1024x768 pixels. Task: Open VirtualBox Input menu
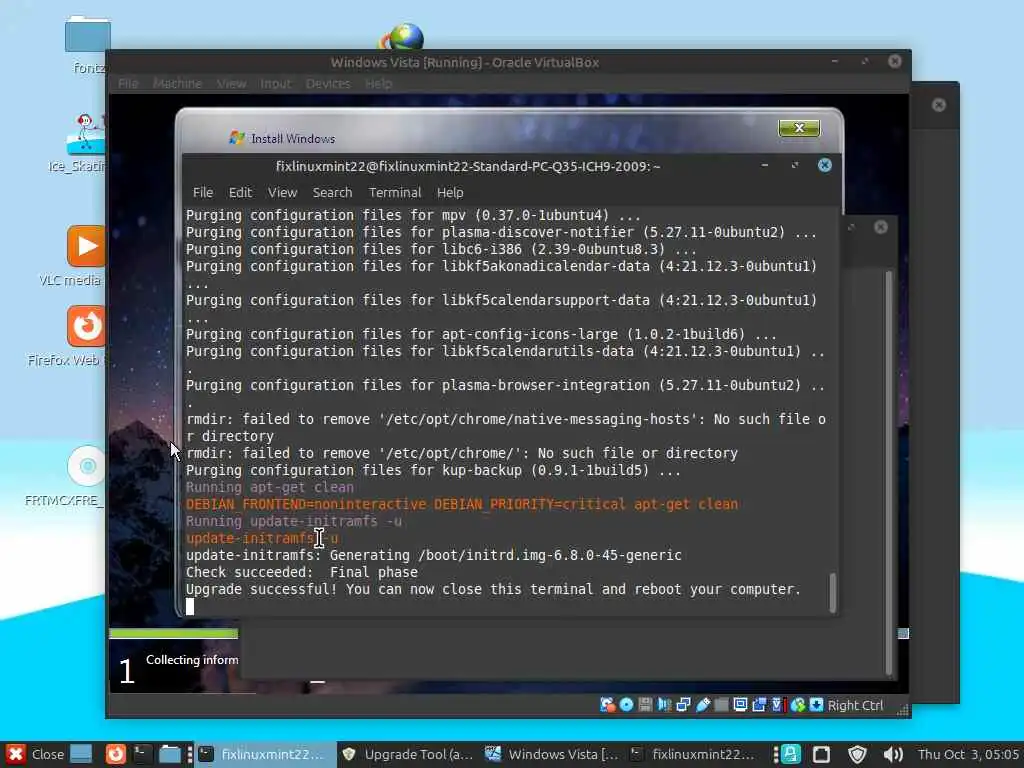[276, 84]
